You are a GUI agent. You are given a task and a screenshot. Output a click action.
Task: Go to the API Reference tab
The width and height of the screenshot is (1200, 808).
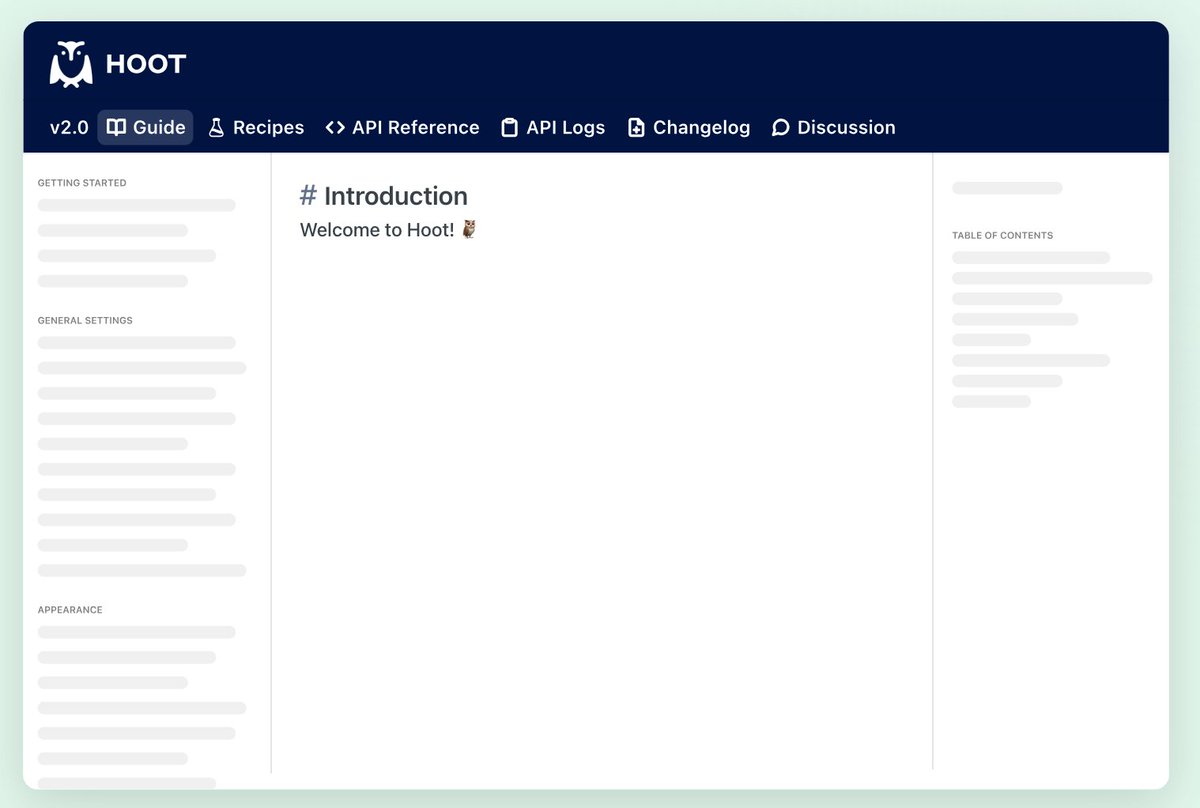402,127
